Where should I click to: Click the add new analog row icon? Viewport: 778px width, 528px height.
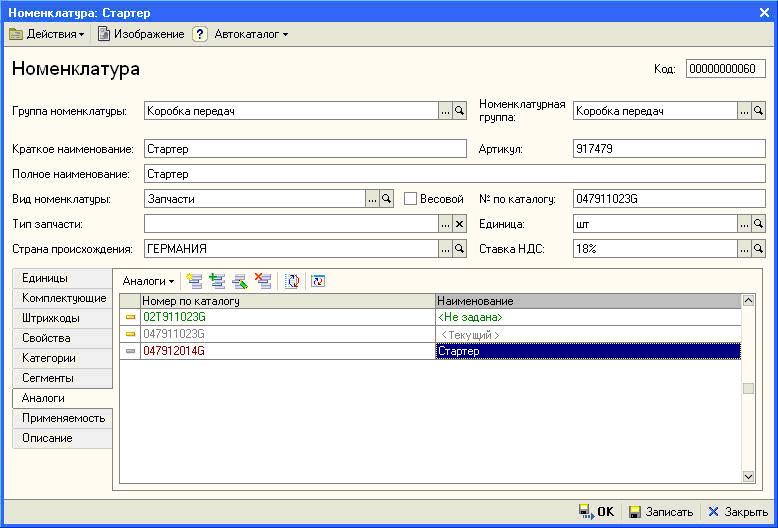click(194, 282)
